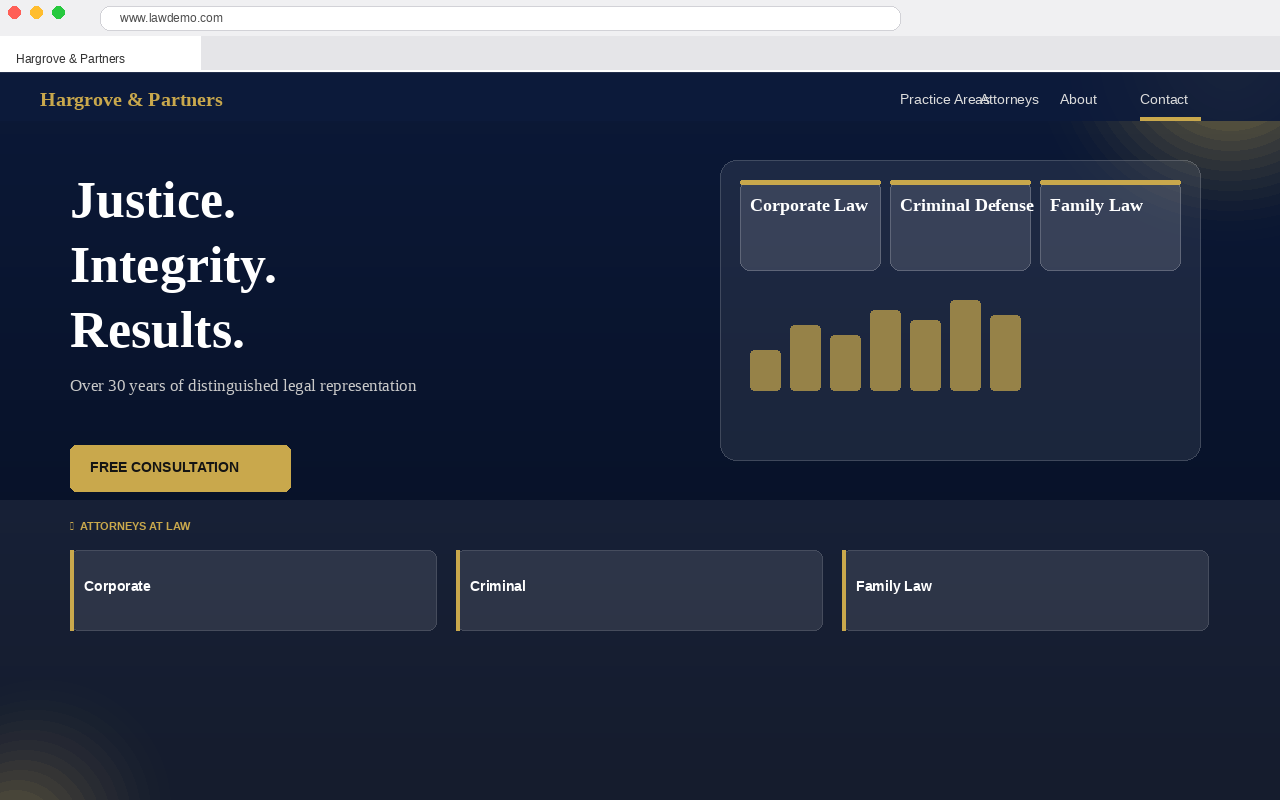1280x800 pixels.
Task: Select the Contact nav item
Action: (x=1164, y=99)
